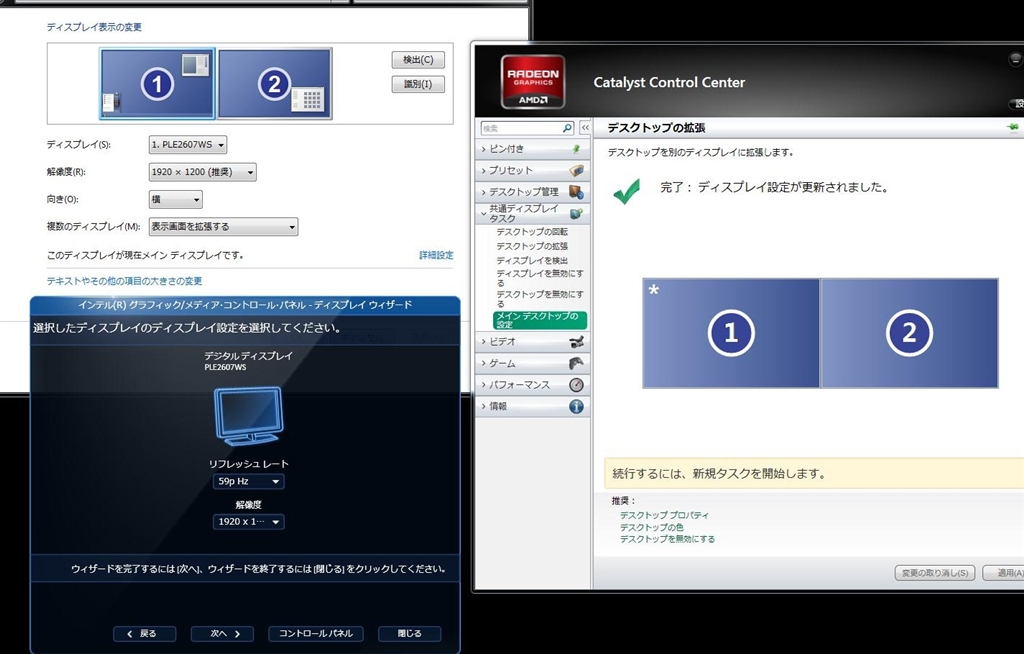The image size is (1024, 654).
Task: Click the camera icon beside ビデオ
Action: tap(576, 342)
